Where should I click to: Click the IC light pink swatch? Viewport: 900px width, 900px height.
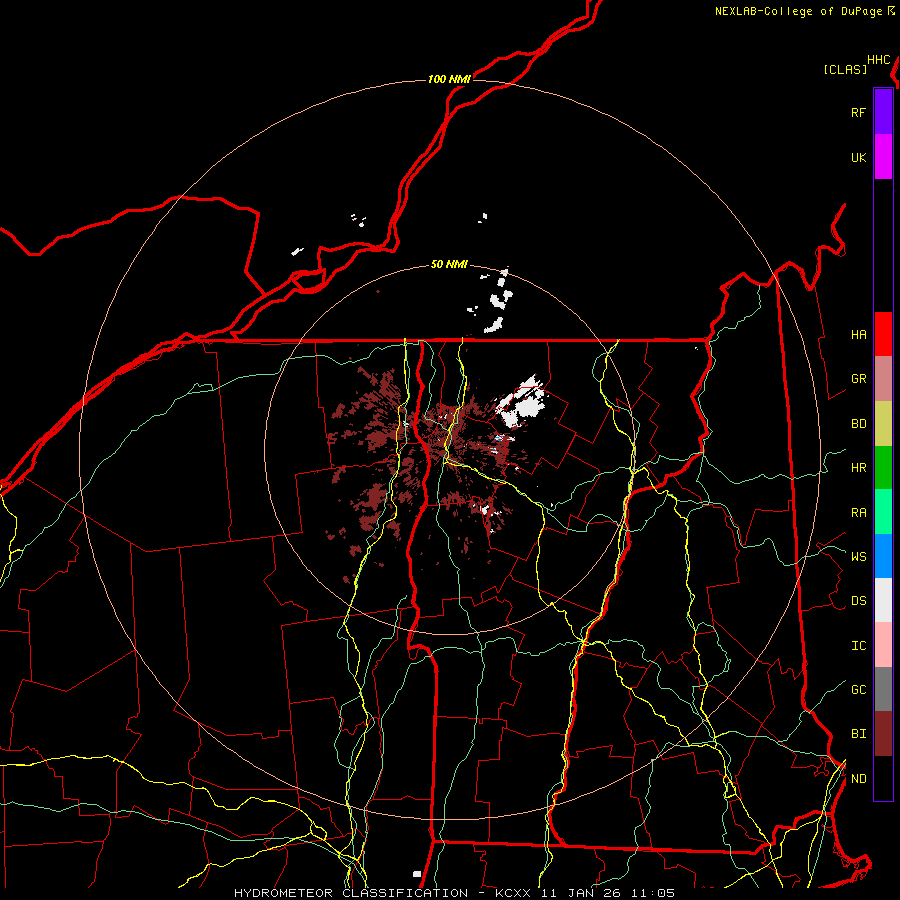click(x=883, y=645)
